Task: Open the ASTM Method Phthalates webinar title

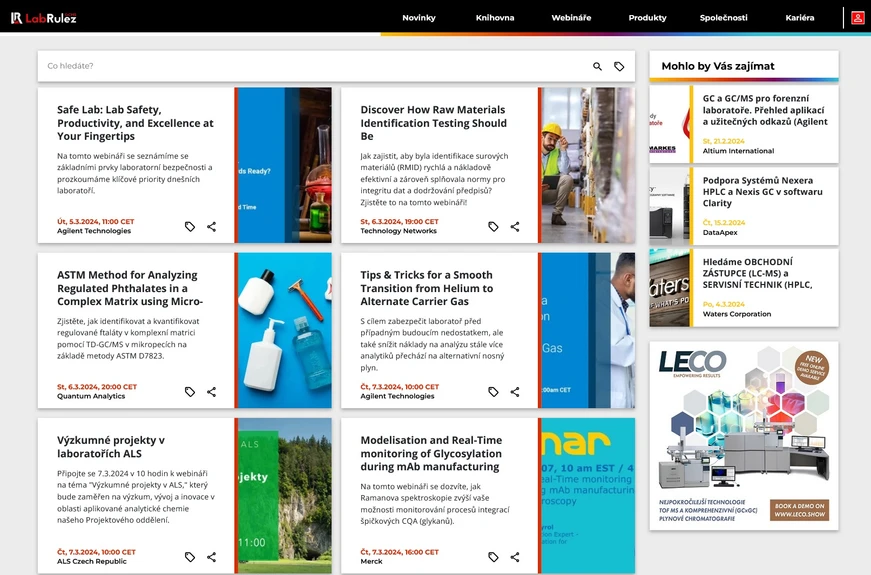Action: 128,288
